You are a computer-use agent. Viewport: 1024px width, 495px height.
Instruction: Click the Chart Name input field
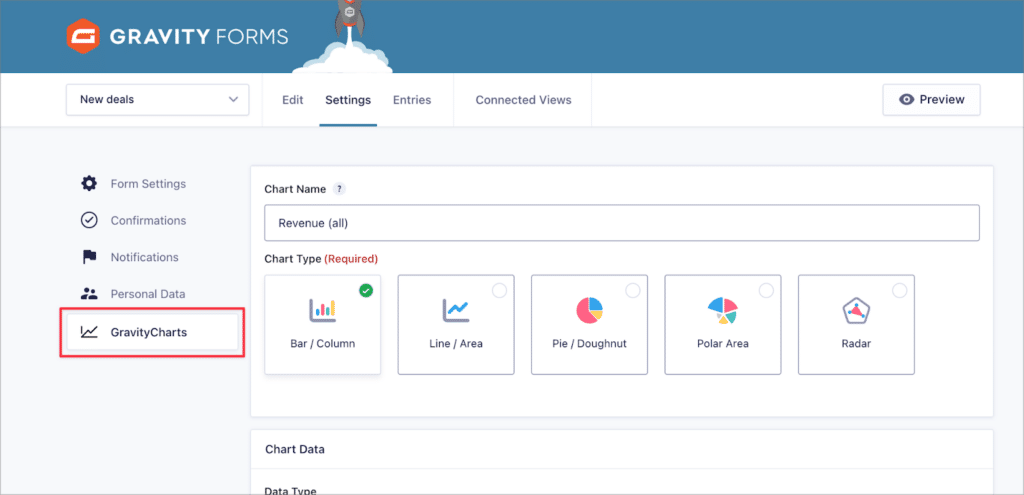tap(622, 223)
